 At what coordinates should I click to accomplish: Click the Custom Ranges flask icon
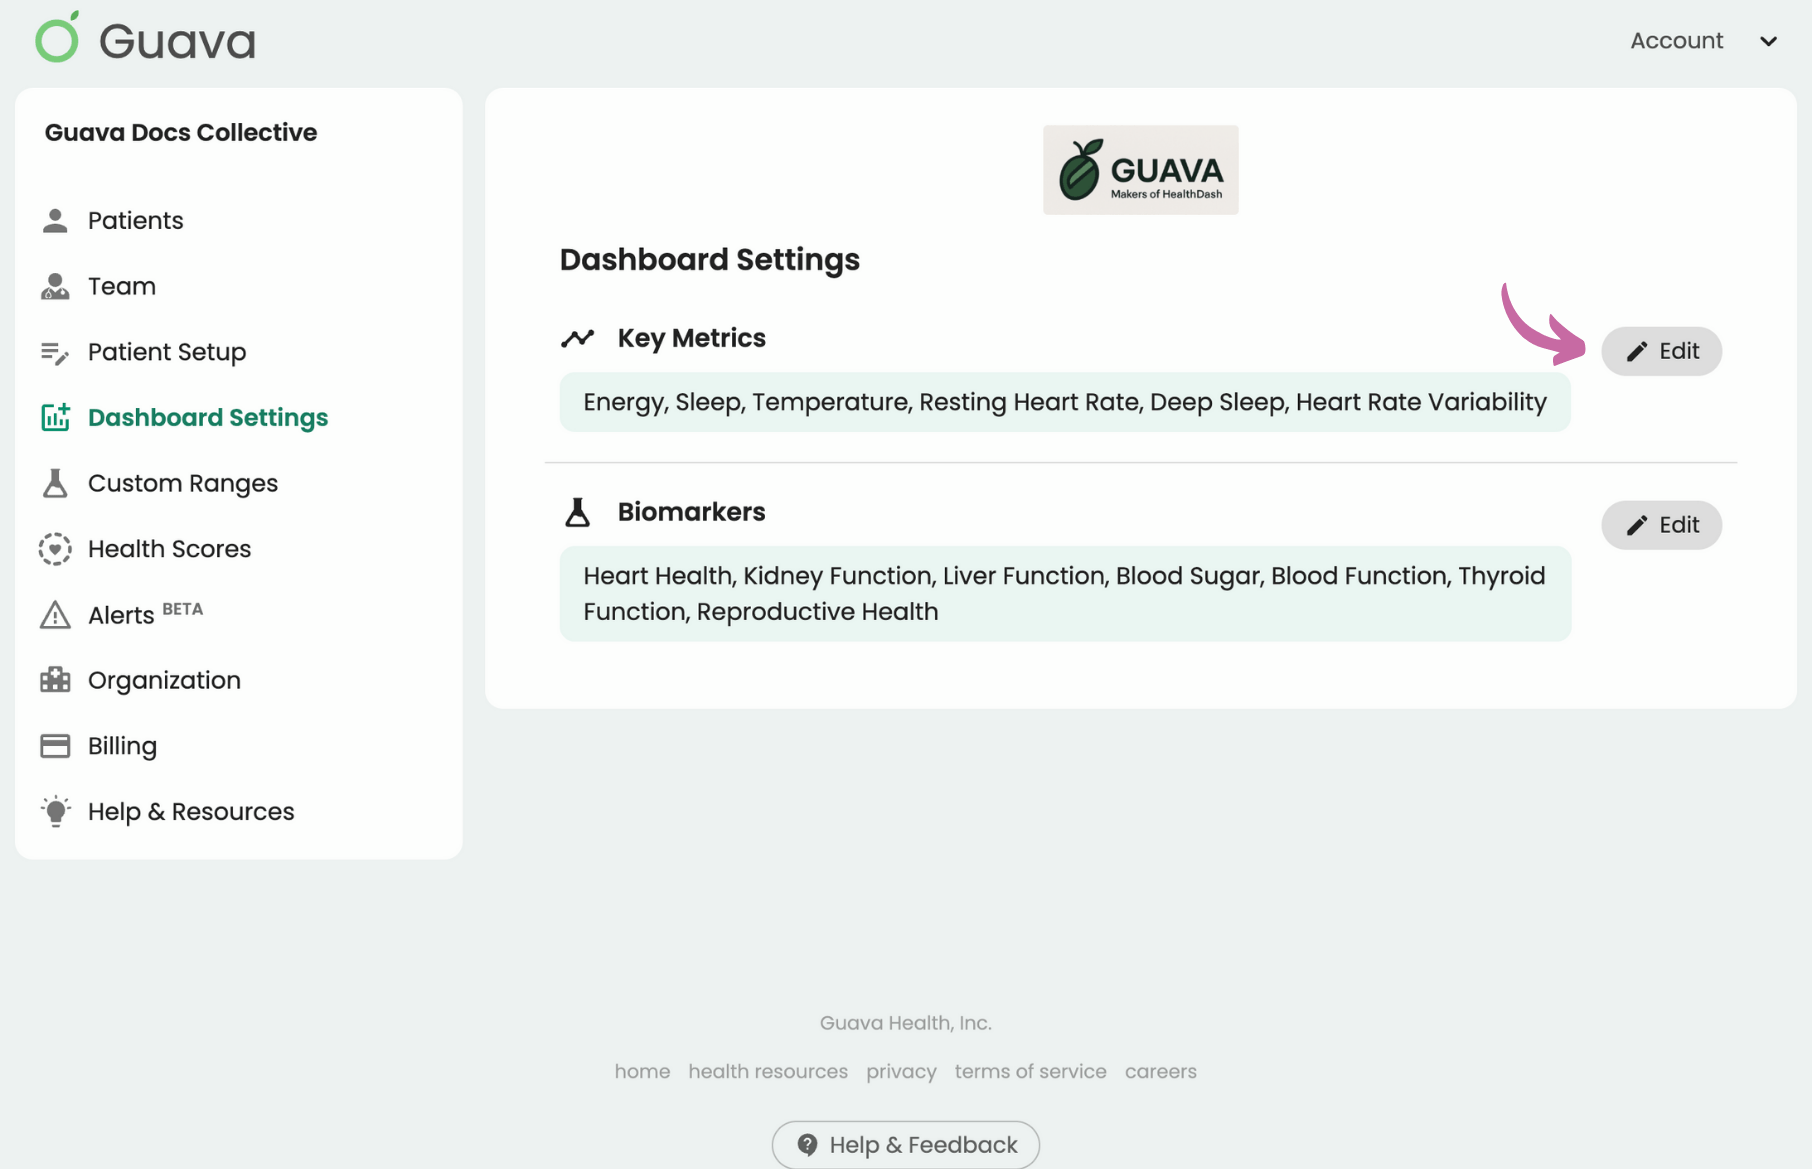pyautogui.click(x=55, y=483)
